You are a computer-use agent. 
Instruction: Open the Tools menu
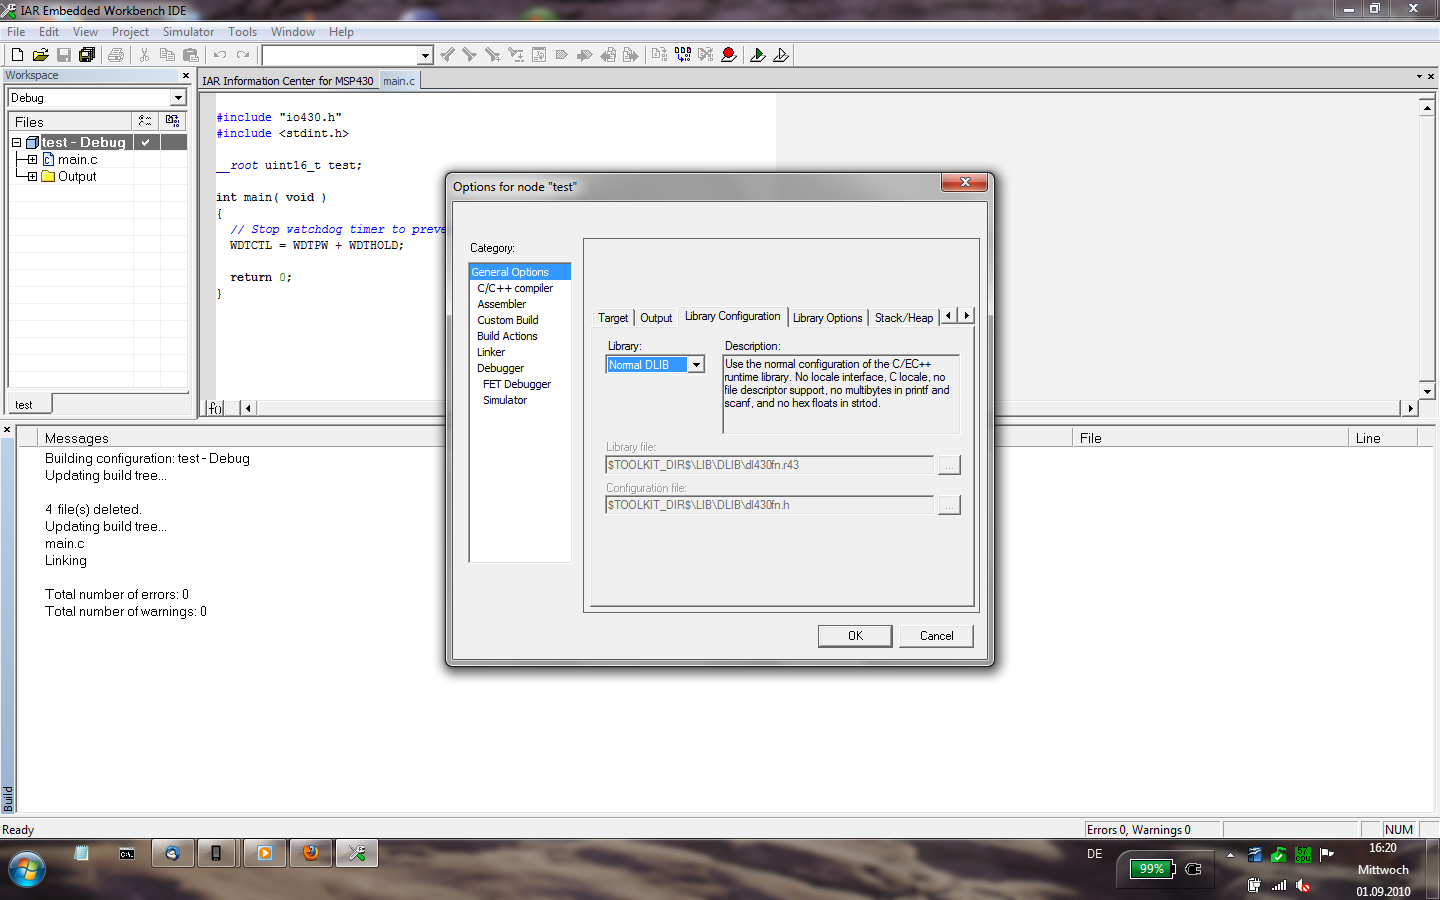tap(242, 32)
